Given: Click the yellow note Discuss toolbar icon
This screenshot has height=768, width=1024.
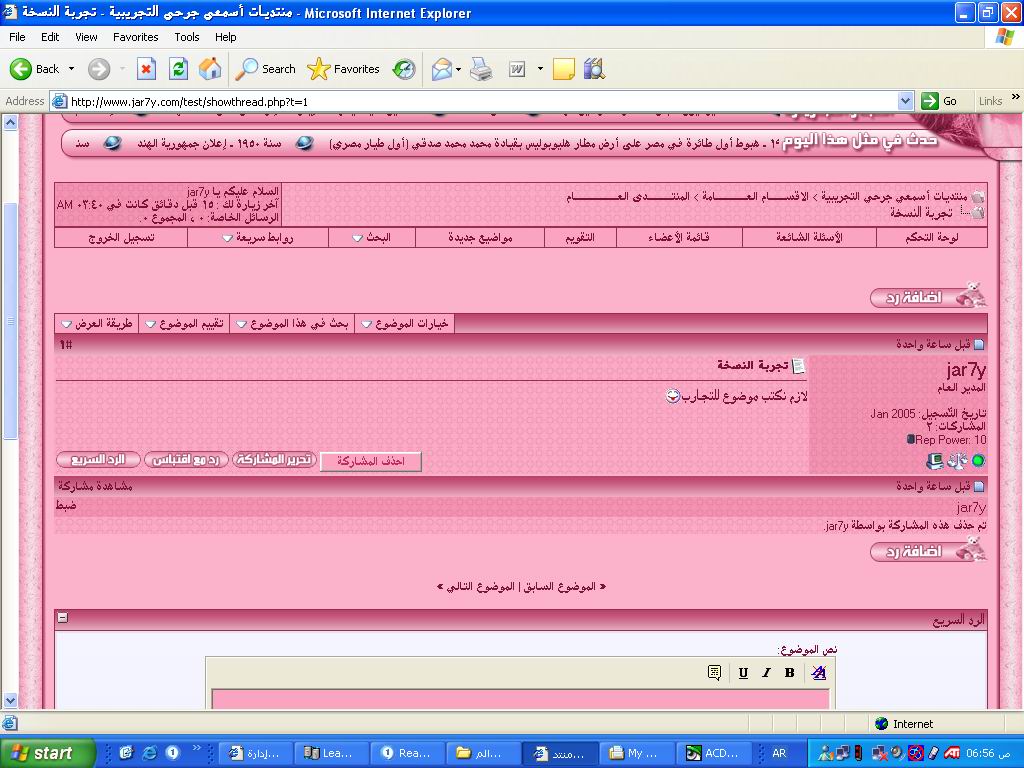Looking at the screenshot, I should pyautogui.click(x=564, y=69).
